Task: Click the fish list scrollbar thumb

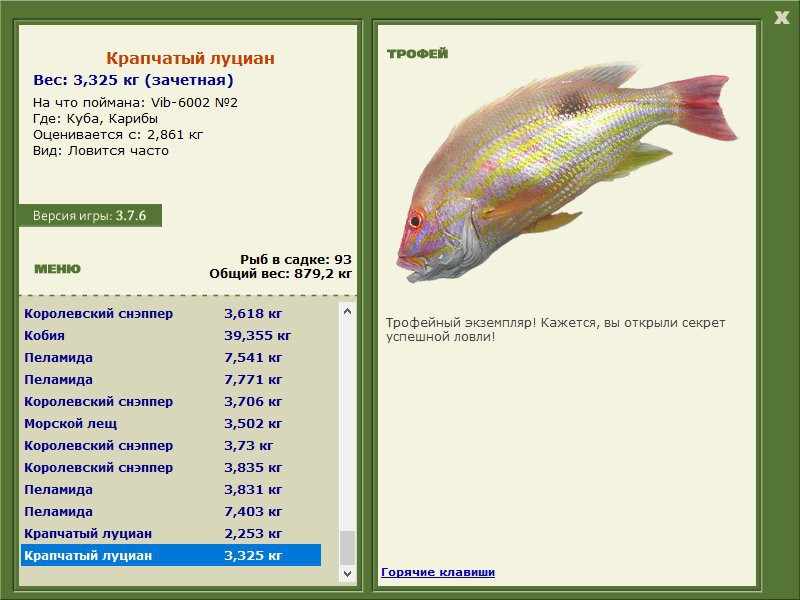Action: coord(347,548)
